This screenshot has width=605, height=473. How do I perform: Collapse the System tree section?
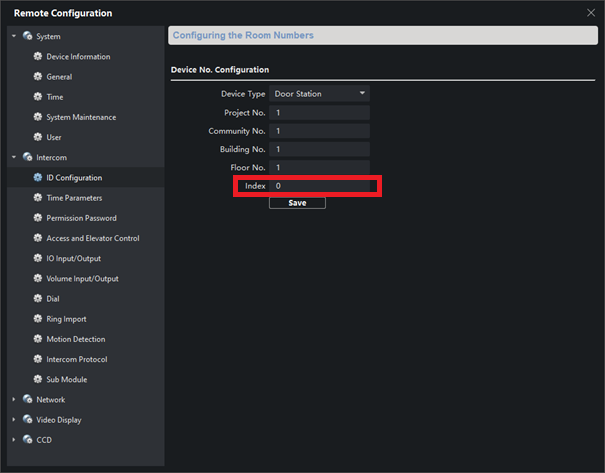[14, 36]
